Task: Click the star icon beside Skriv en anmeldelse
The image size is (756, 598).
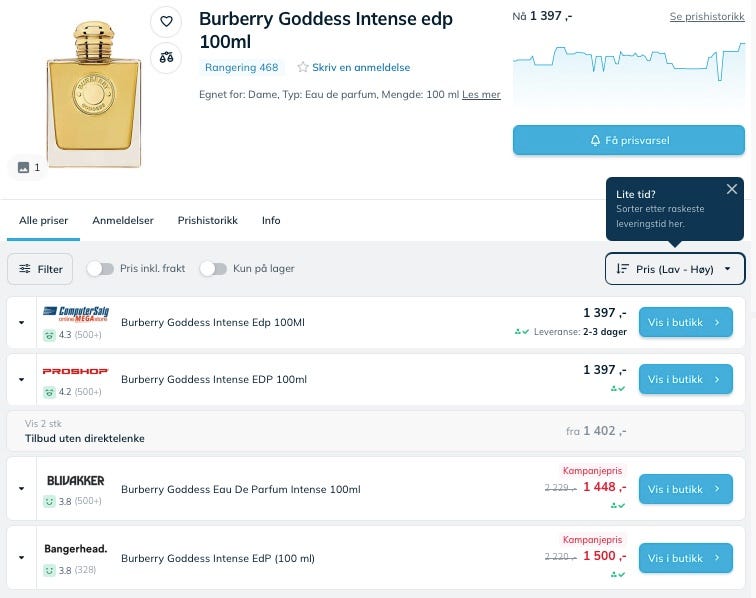Action: (303, 67)
